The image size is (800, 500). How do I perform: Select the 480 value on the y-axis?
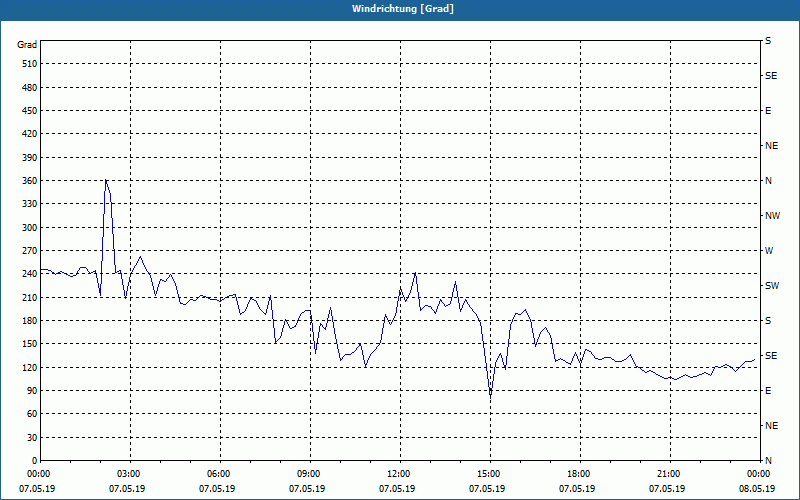[30, 88]
